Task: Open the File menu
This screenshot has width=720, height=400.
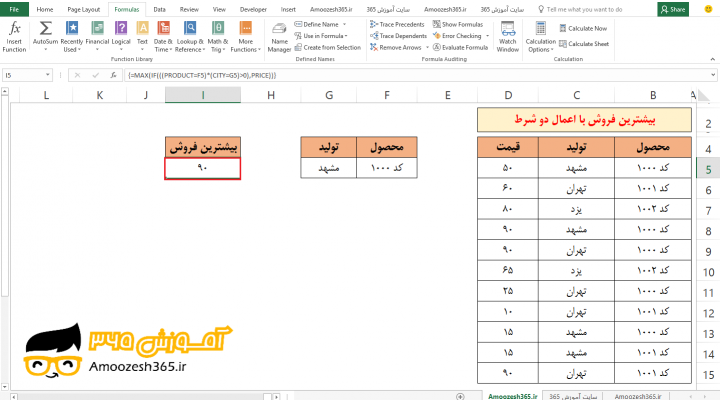Action: (14, 9)
